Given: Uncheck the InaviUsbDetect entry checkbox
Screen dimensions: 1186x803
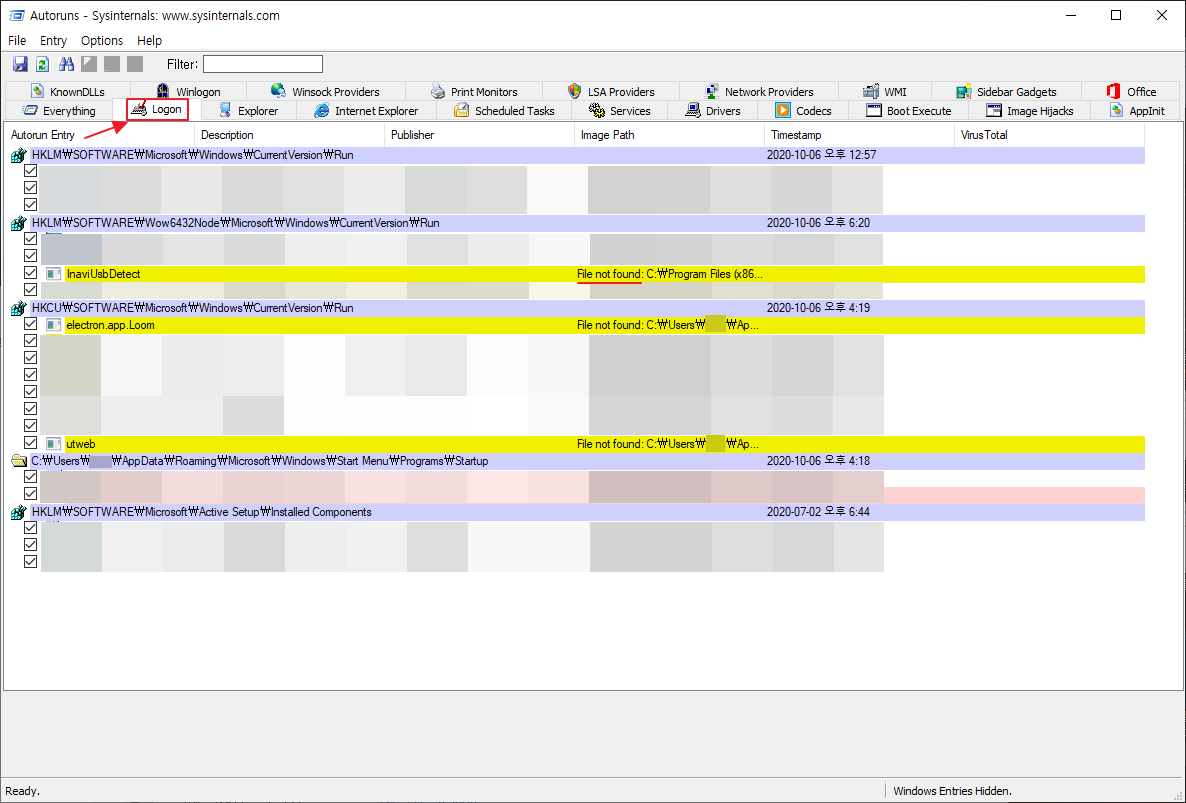Looking at the screenshot, I should tap(30, 273).
